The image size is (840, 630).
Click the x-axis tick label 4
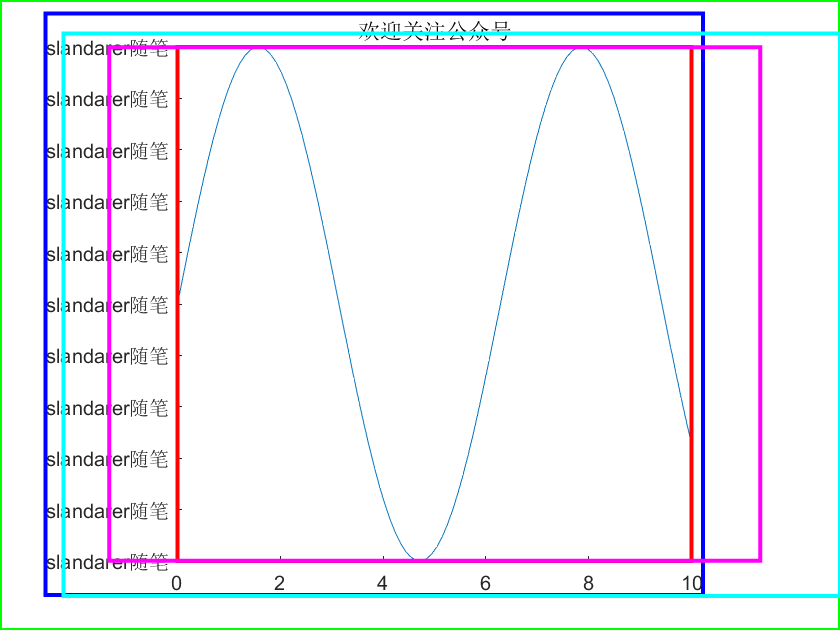[x=382, y=583]
